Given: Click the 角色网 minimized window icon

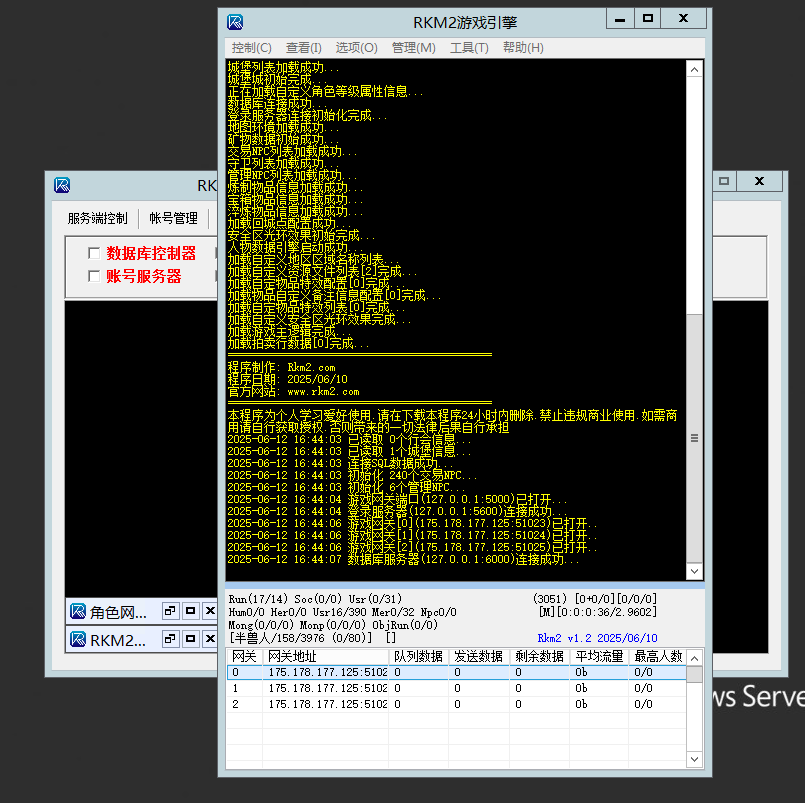Looking at the screenshot, I should pyautogui.click(x=77, y=612).
